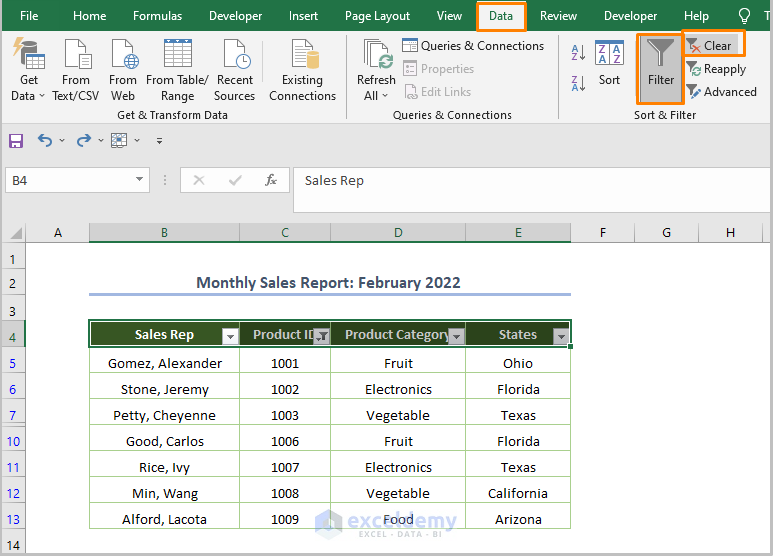Viewport: 773px width, 556px height.
Task: Click the Filter funnel button
Action: [660, 67]
